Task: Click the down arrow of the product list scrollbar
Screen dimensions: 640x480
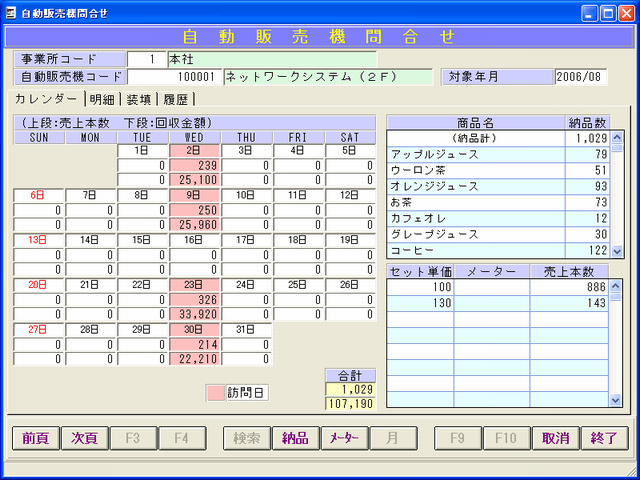Action: click(x=616, y=252)
